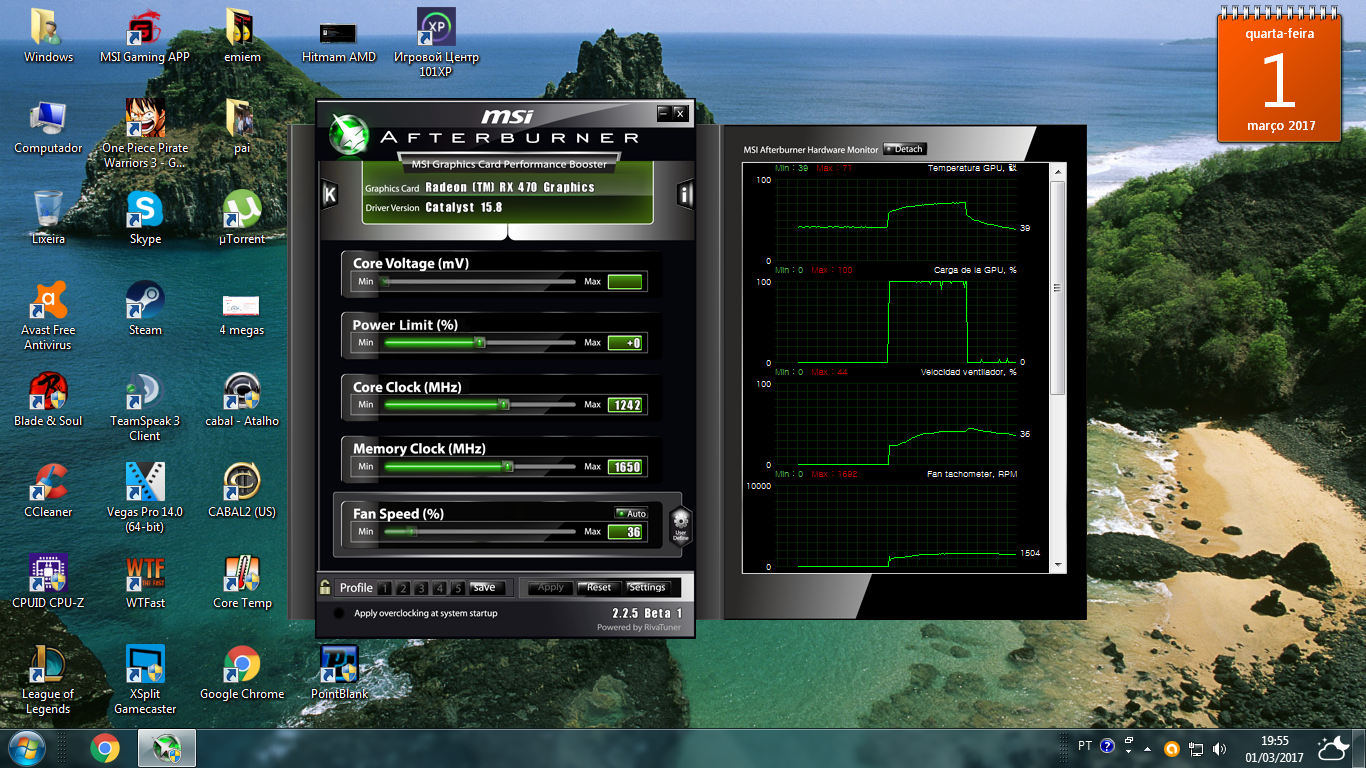Open Afterburner Settings
The height and width of the screenshot is (768, 1366).
click(647, 587)
